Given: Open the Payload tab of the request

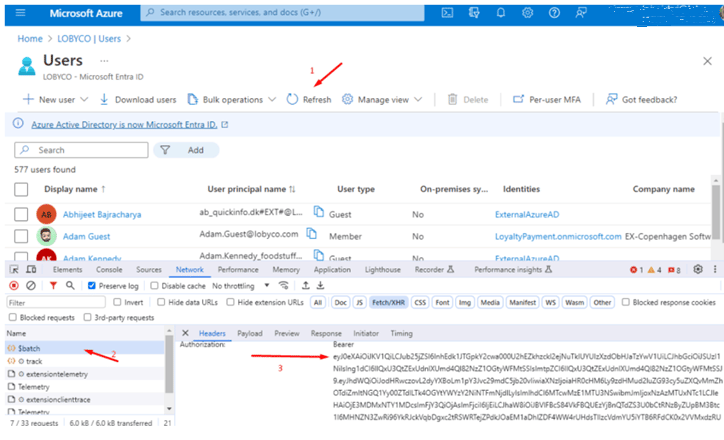Looking at the screenshot, I should [250, 333].
